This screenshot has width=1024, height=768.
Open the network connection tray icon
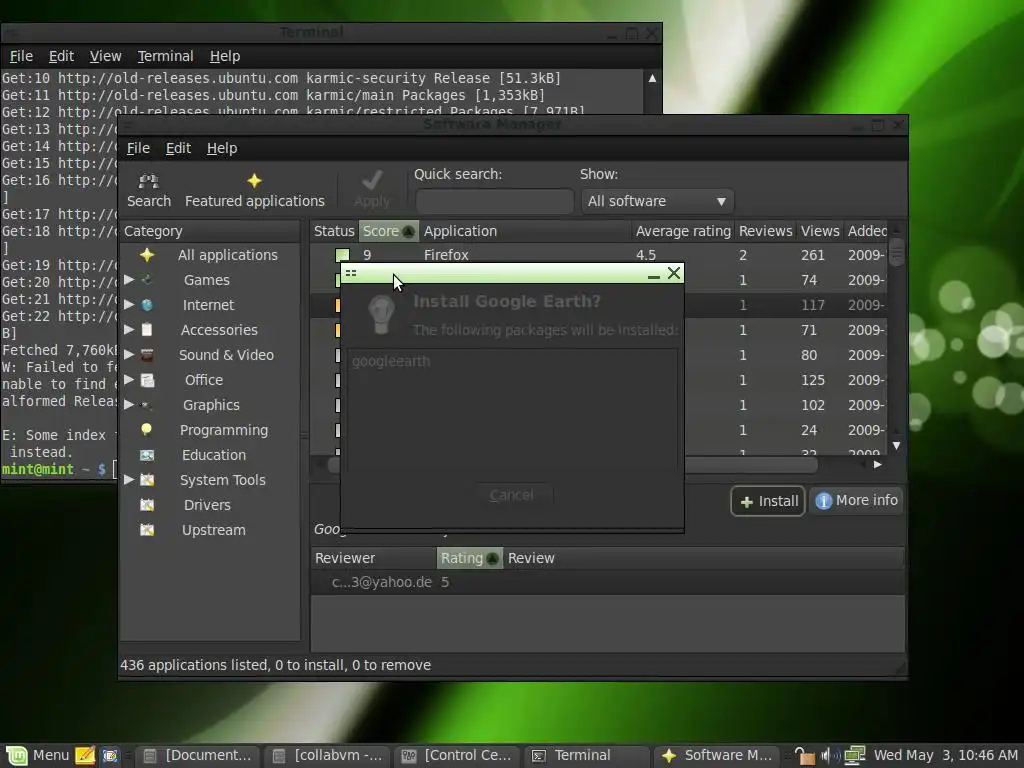coord(854,756)
